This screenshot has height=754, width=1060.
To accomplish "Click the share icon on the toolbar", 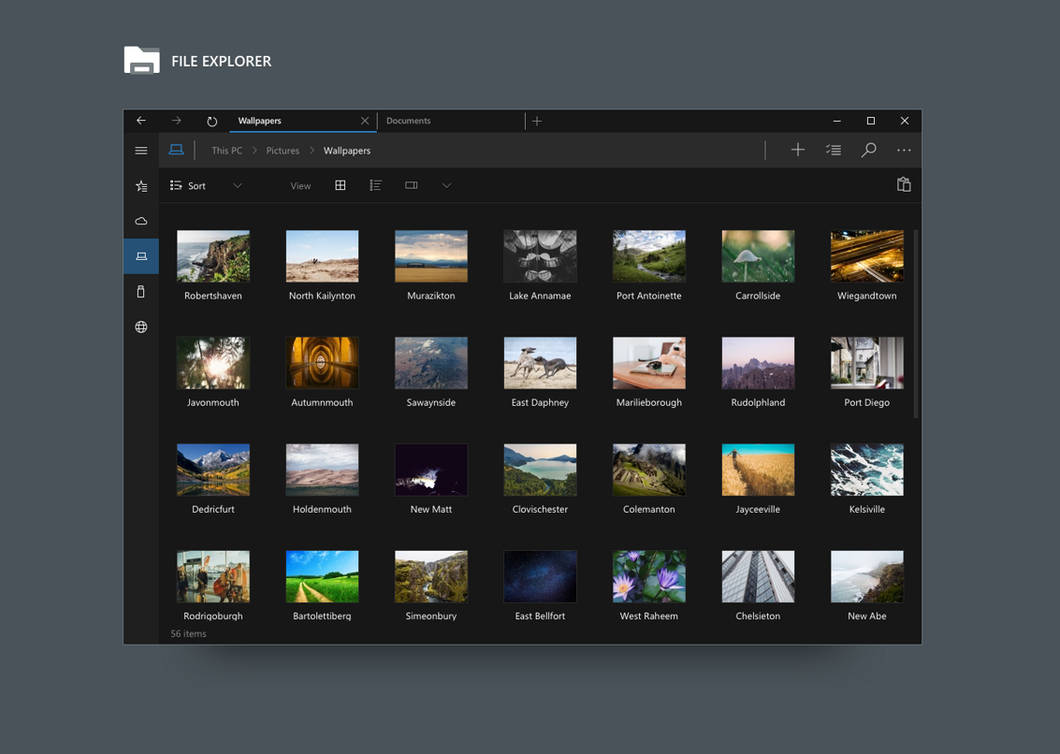I will (904, 184).
